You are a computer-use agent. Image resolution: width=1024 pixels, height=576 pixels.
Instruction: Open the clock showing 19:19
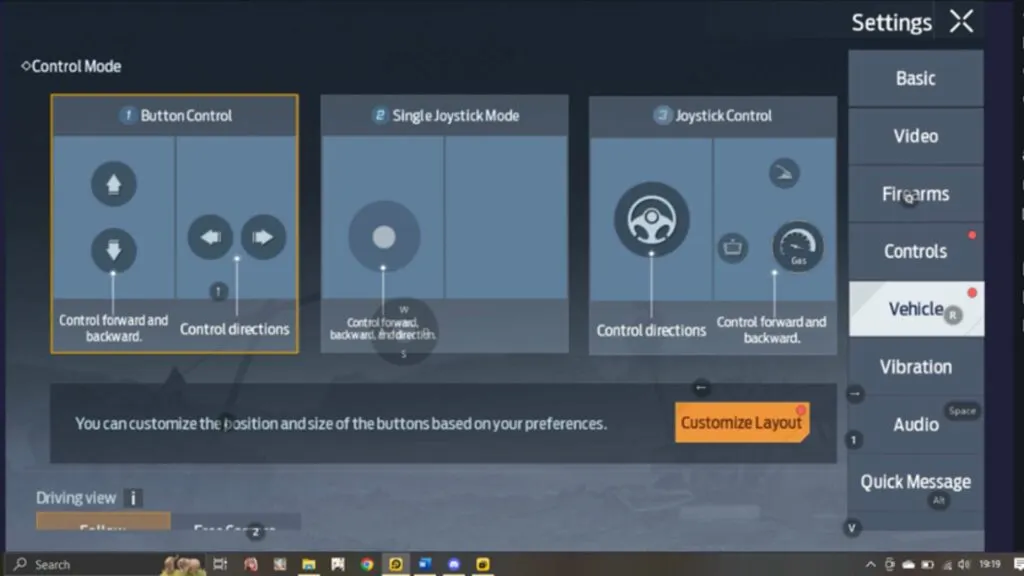(x=990, y=564)
